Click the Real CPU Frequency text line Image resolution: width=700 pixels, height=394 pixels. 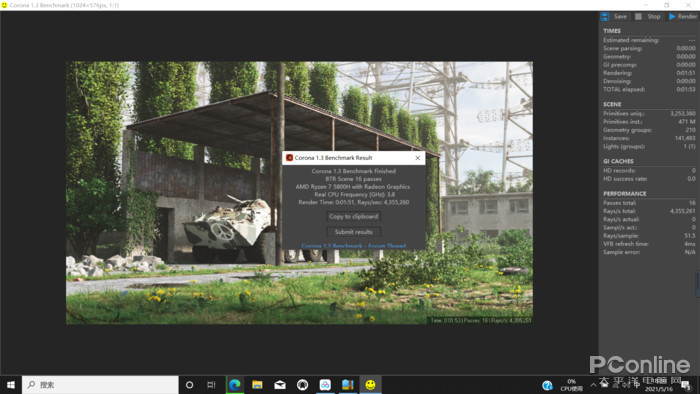[354, 195]
